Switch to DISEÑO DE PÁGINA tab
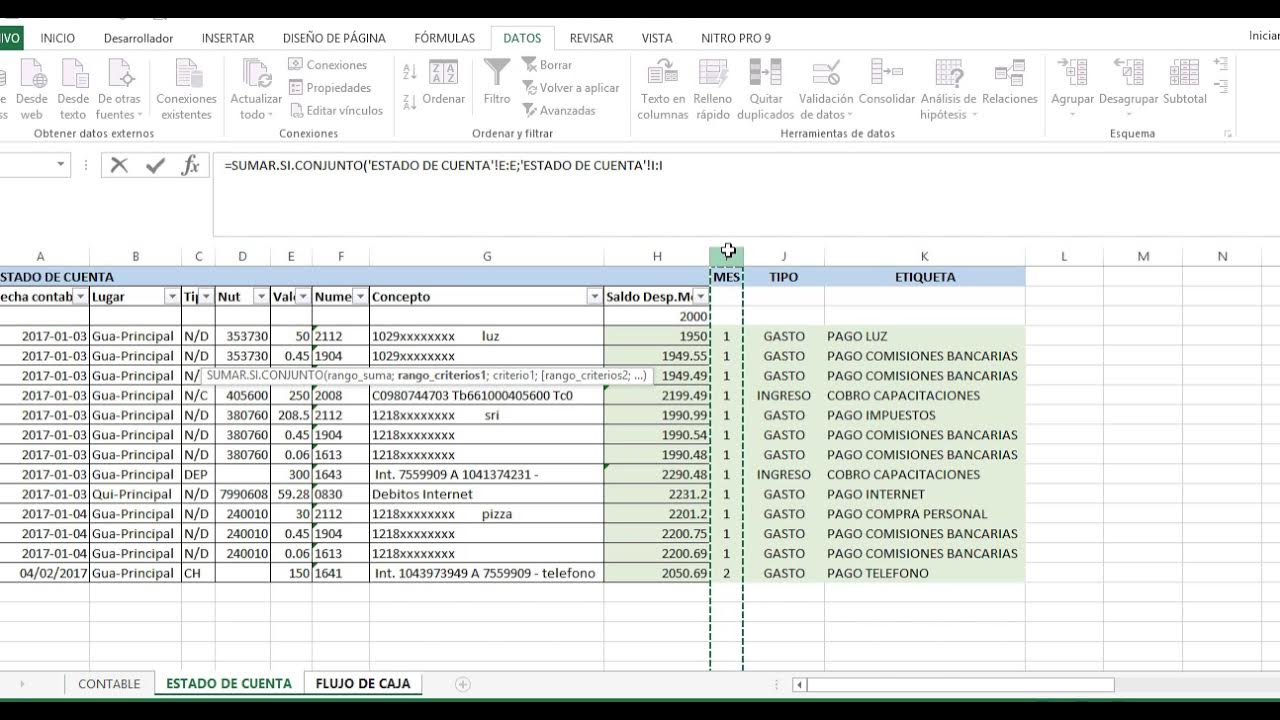 (334, 38)
